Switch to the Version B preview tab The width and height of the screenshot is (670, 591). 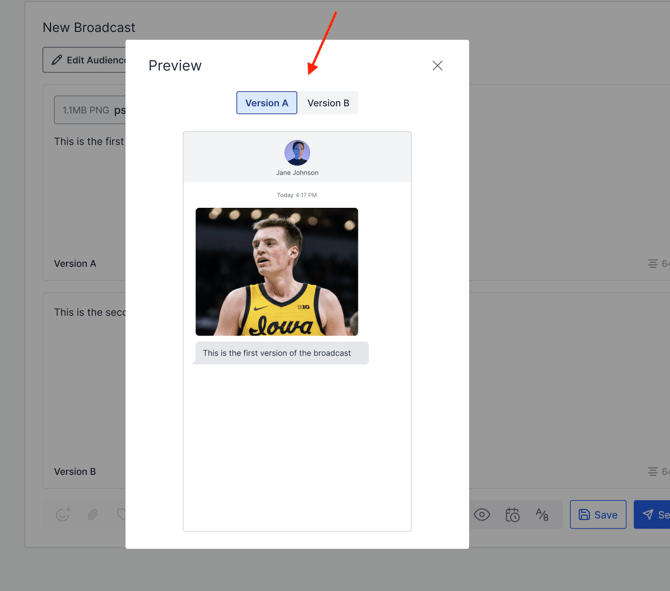[x=328, y=103]
